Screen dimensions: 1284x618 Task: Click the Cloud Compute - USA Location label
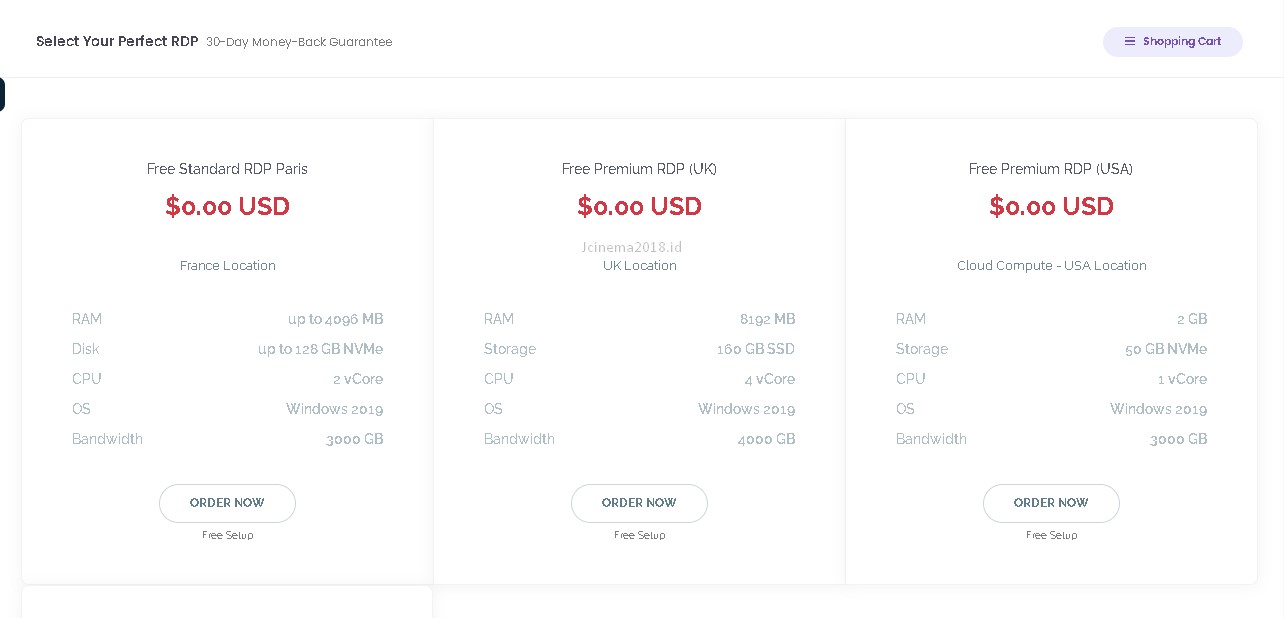[1051, 266]
